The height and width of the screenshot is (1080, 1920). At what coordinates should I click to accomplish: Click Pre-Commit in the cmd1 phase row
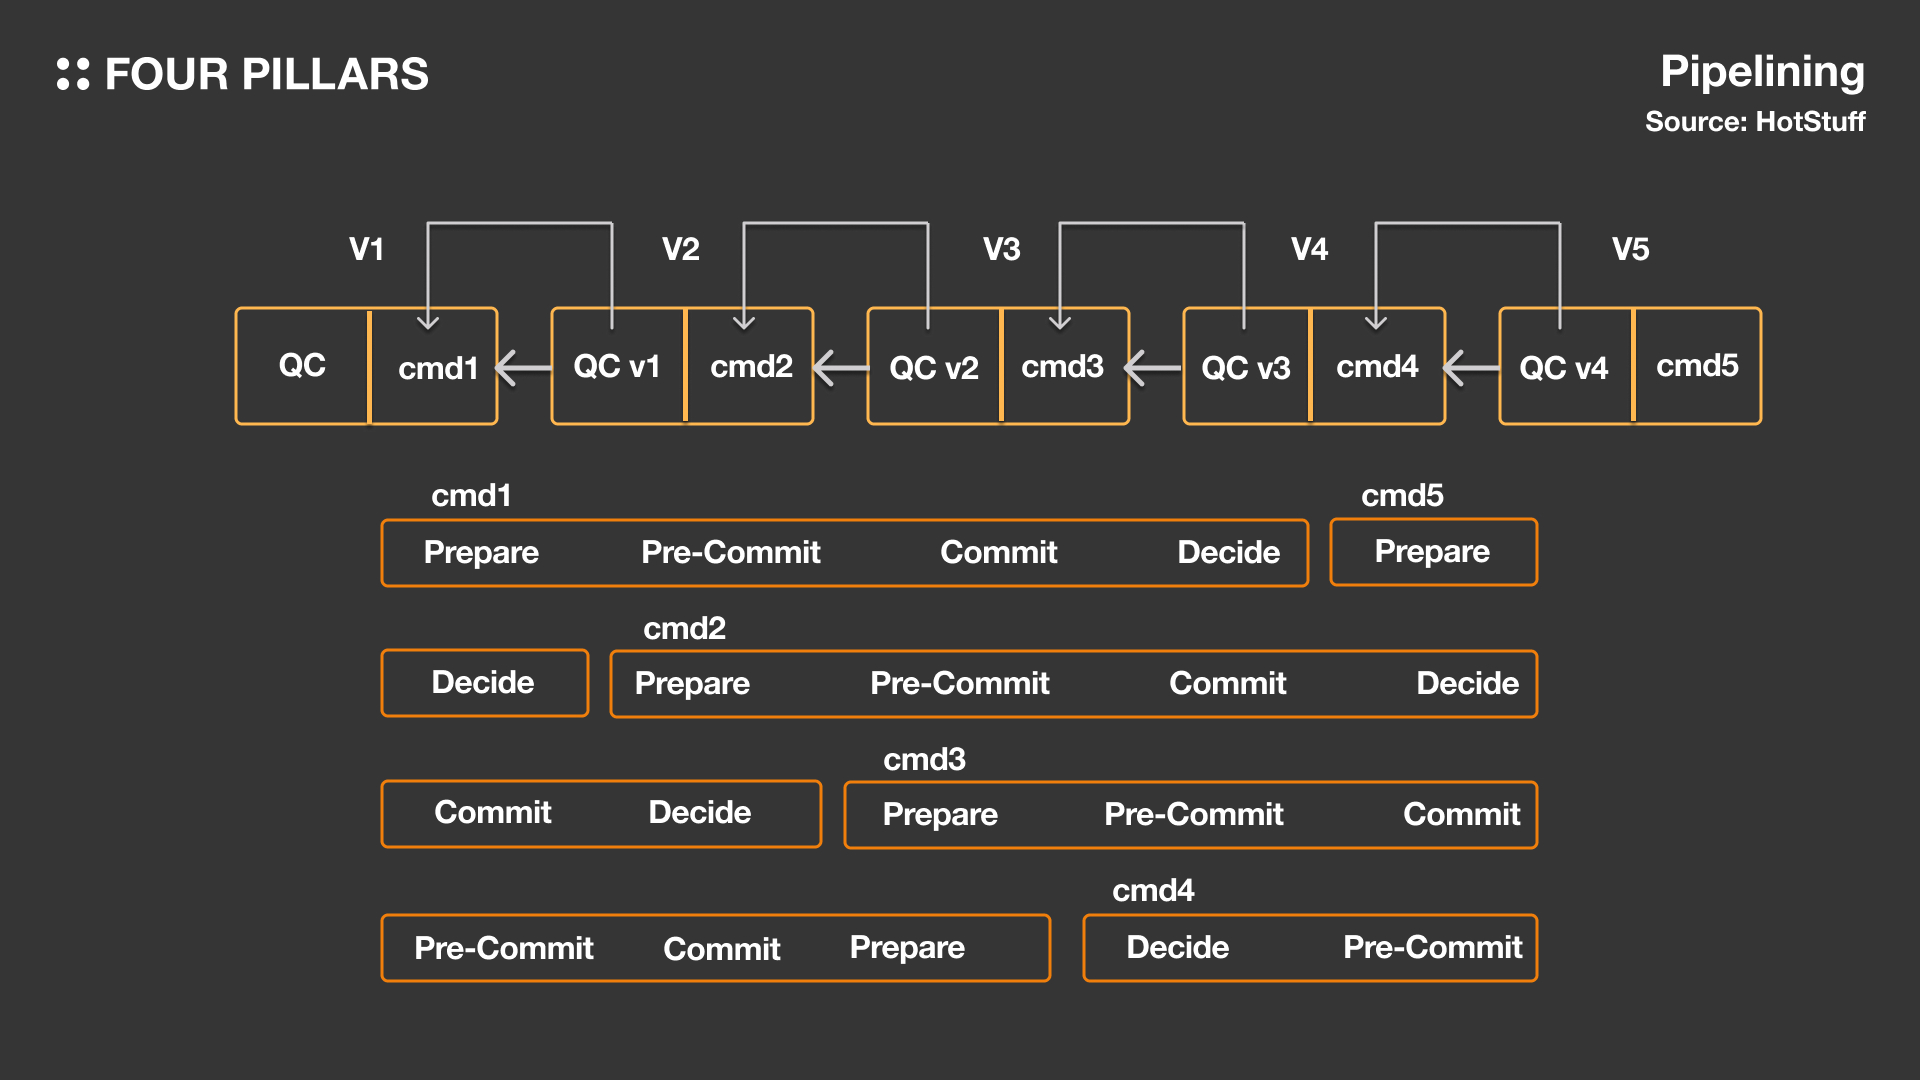tap(731, 552)
